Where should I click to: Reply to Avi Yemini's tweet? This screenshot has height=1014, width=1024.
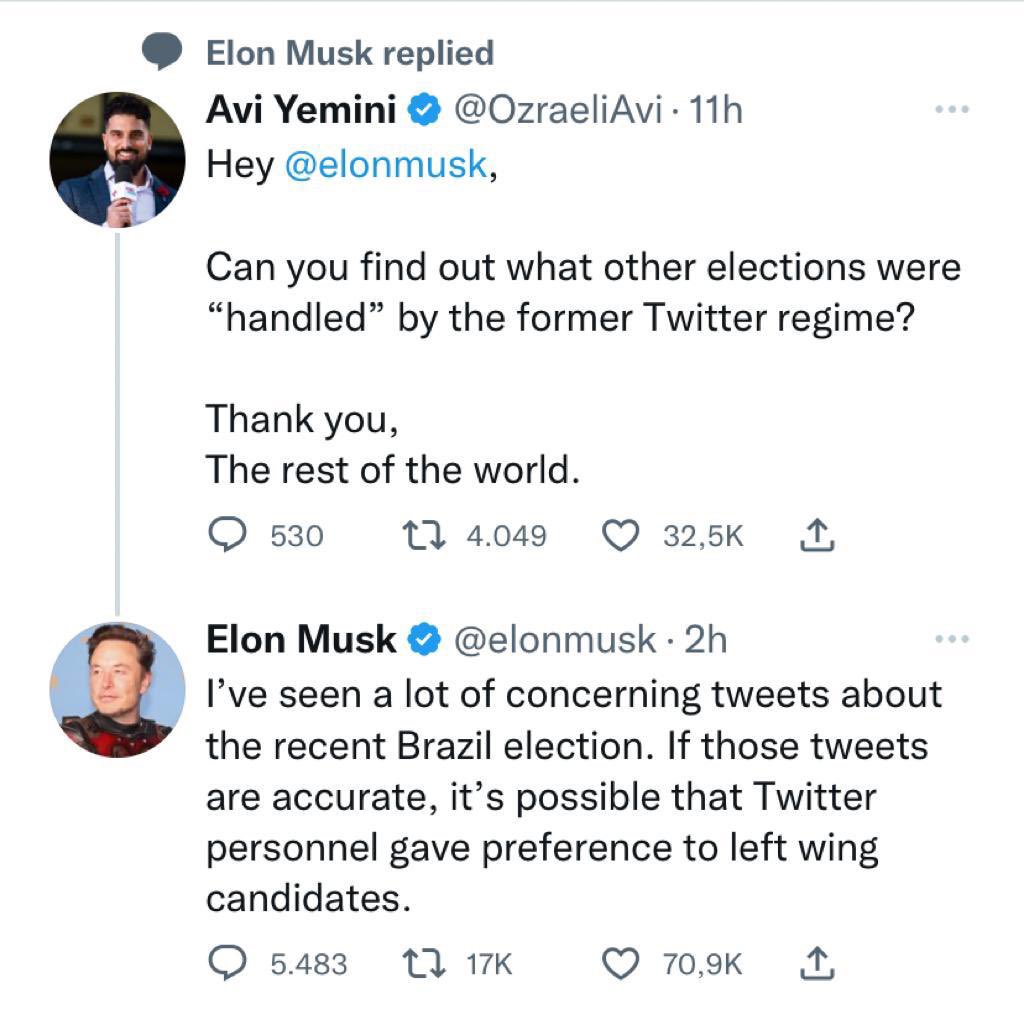tap(227, 536)
